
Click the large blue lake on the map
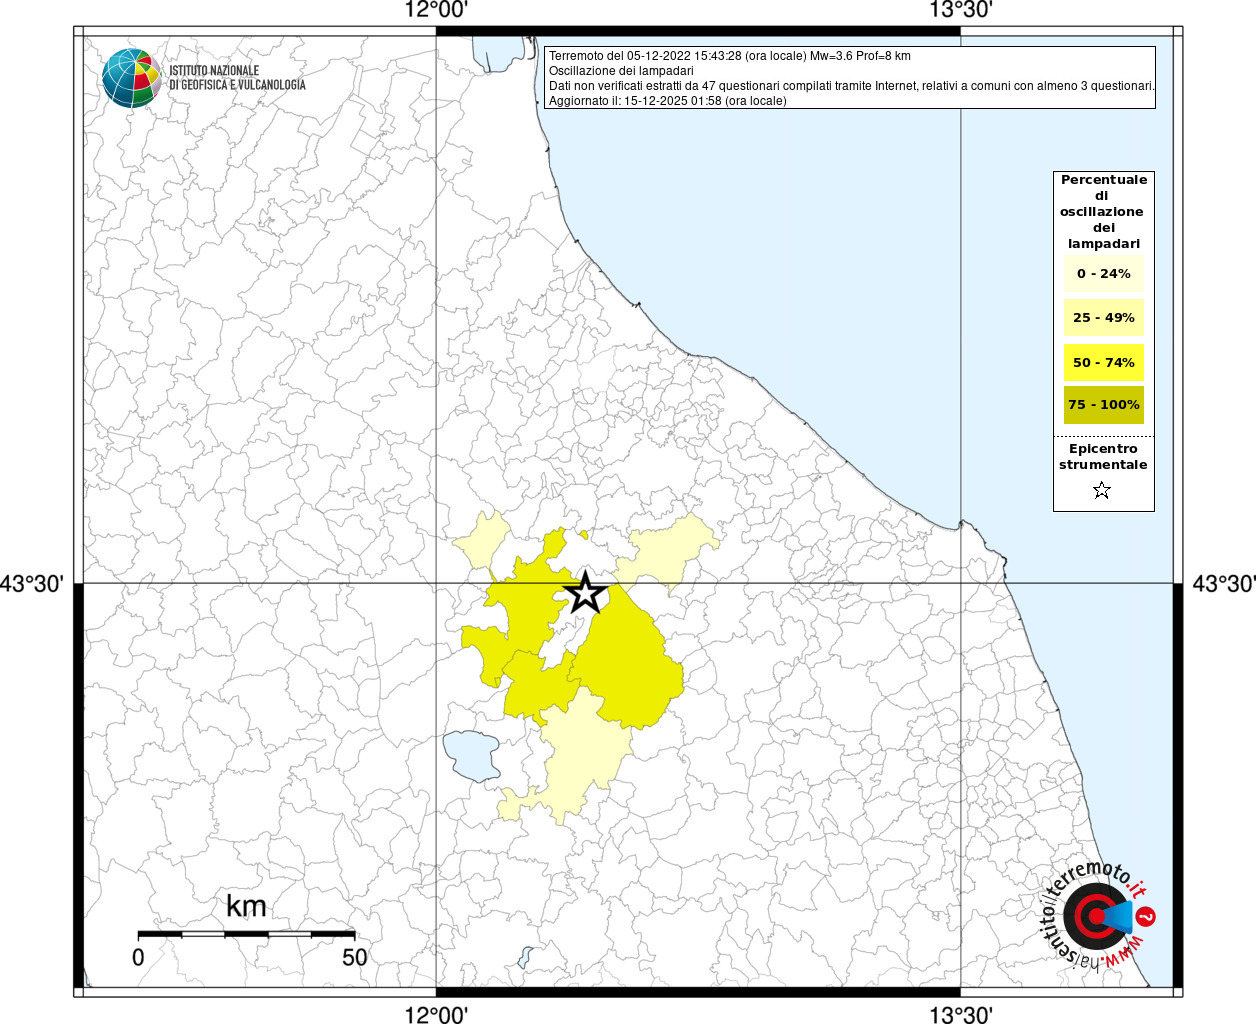[x=472, y=755]
